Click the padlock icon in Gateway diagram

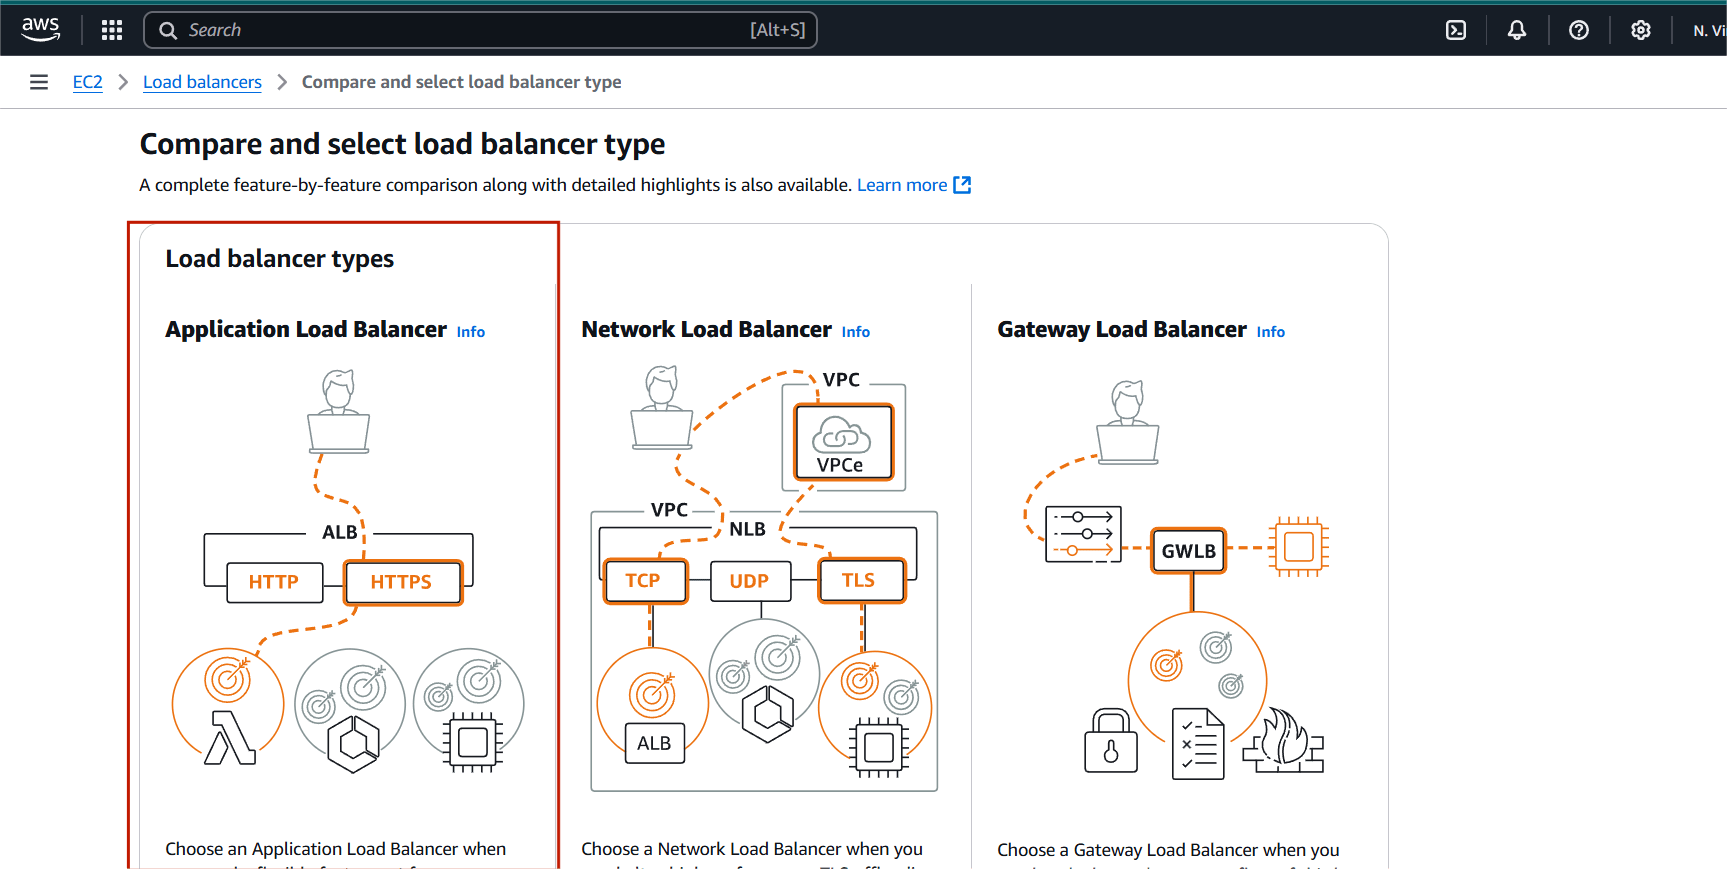(x=1111, y=741)
